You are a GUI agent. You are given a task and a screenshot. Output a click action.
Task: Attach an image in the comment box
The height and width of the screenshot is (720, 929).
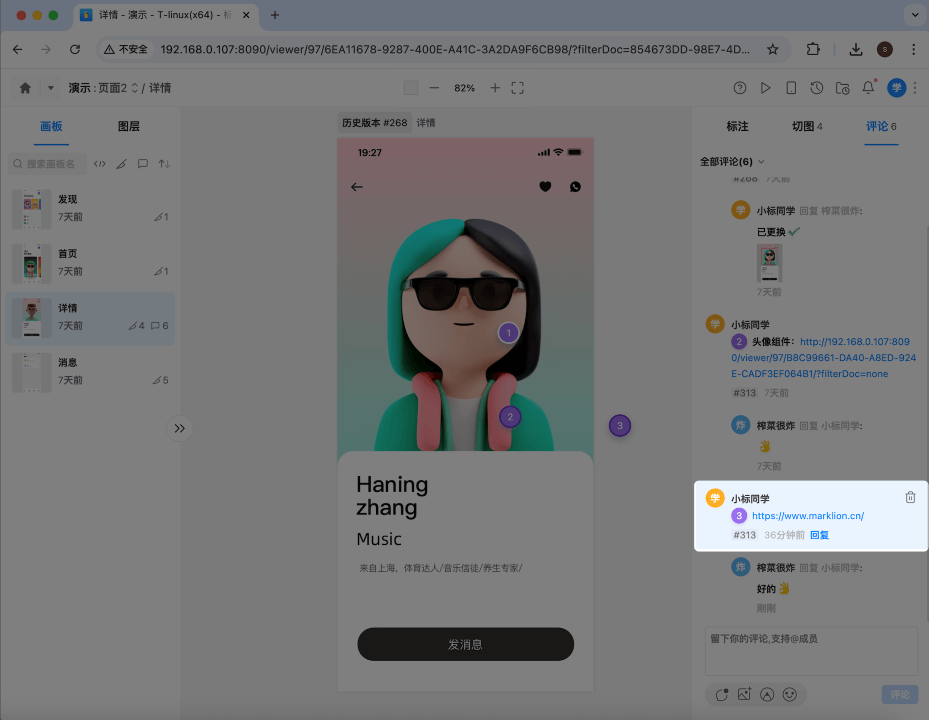745,693
